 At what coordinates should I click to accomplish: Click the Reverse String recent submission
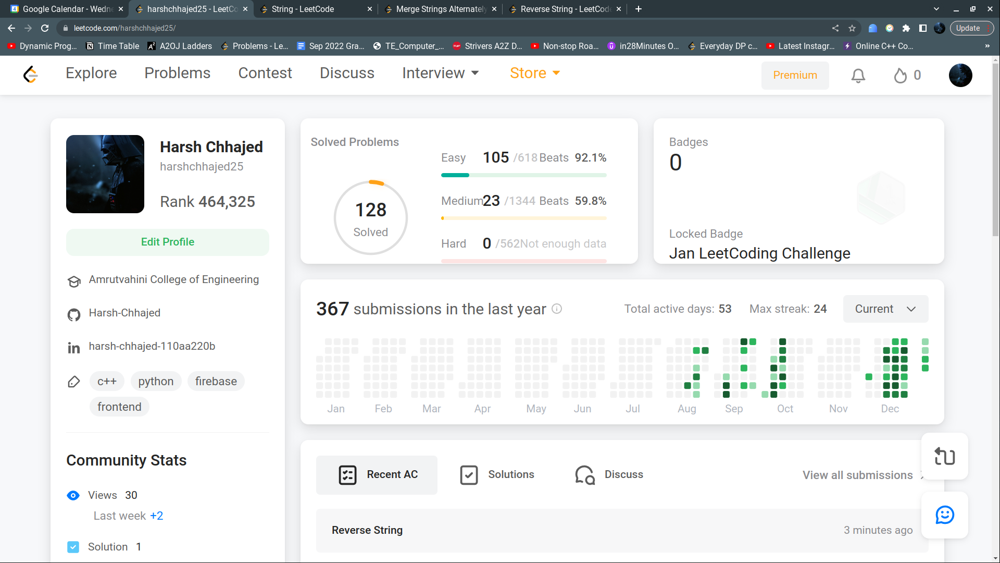(367, 530)
